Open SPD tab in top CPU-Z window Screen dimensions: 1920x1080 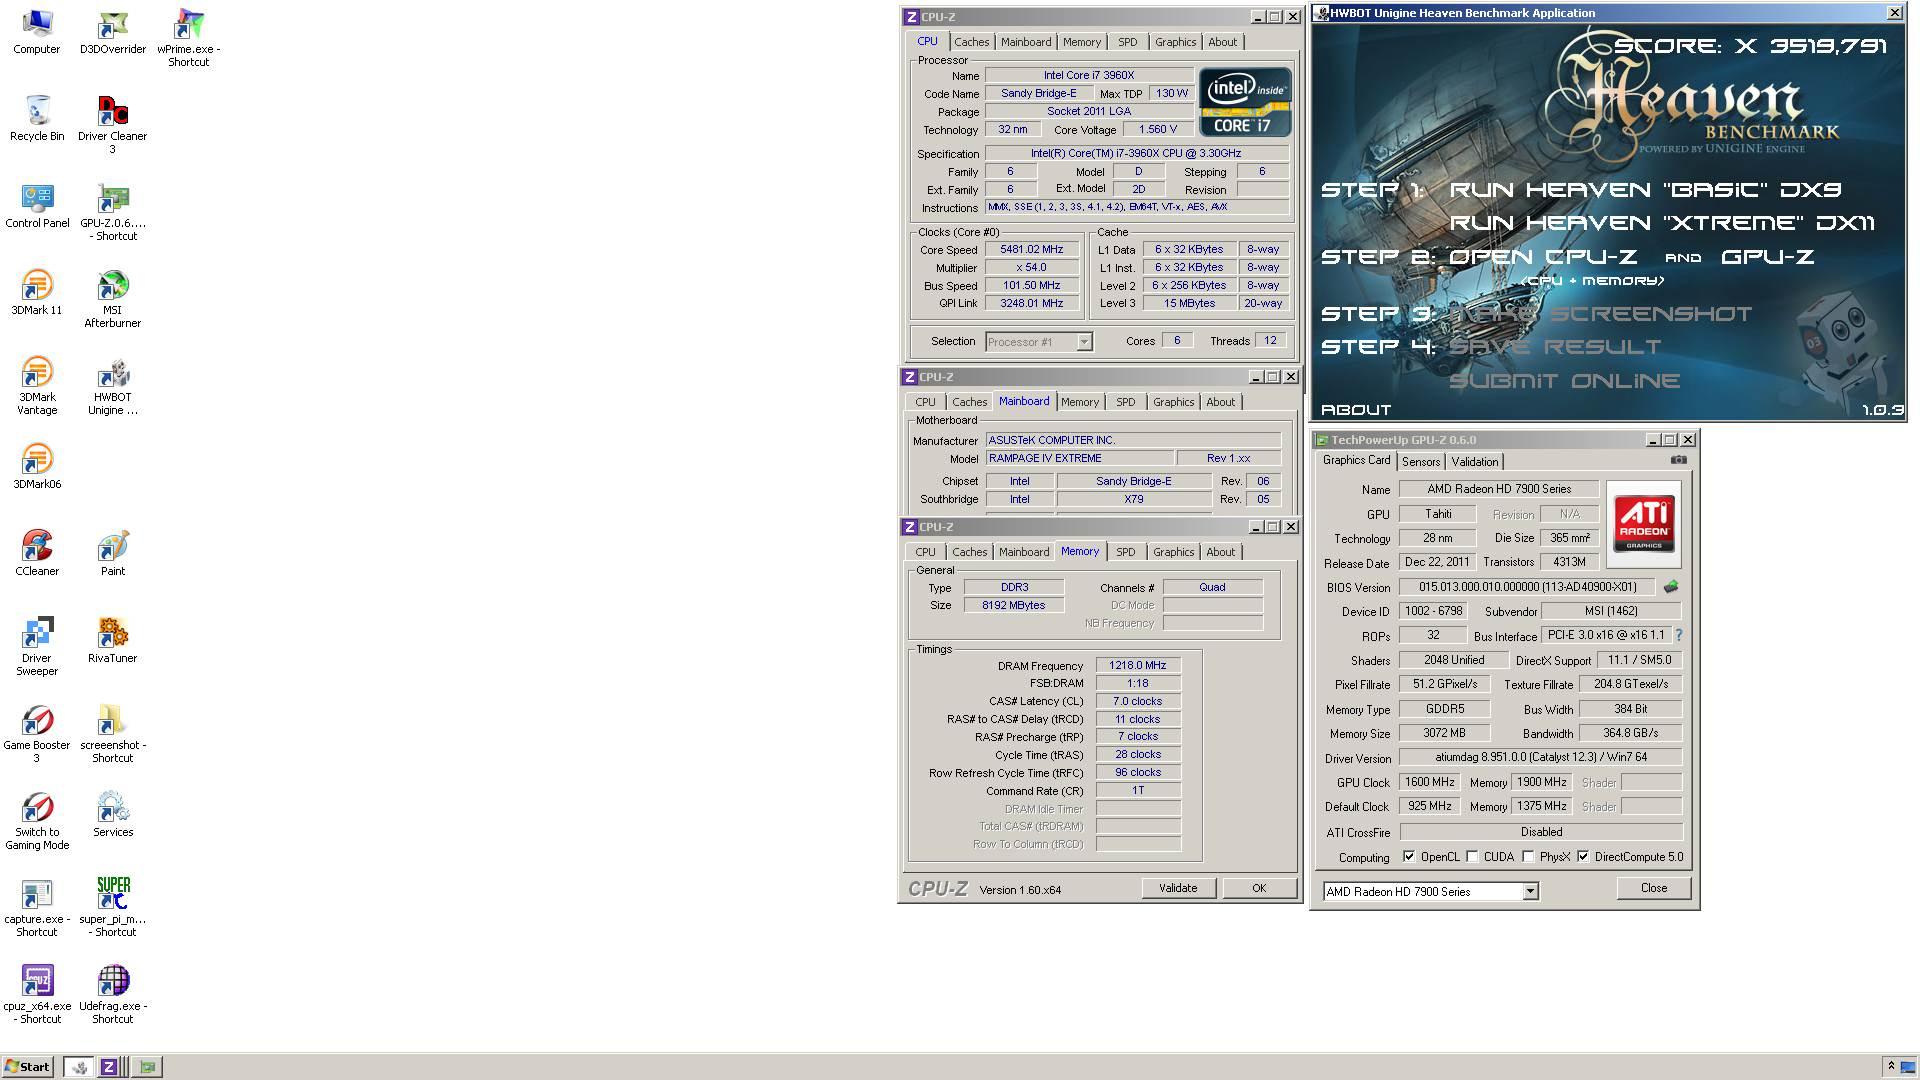click(1127, 42)
